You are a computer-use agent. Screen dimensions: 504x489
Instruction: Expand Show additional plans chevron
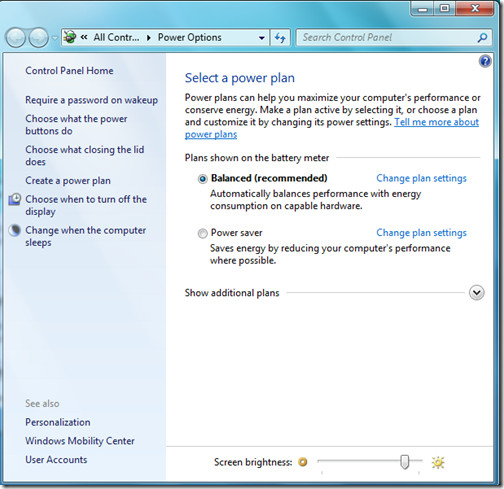tap(477, 293)
